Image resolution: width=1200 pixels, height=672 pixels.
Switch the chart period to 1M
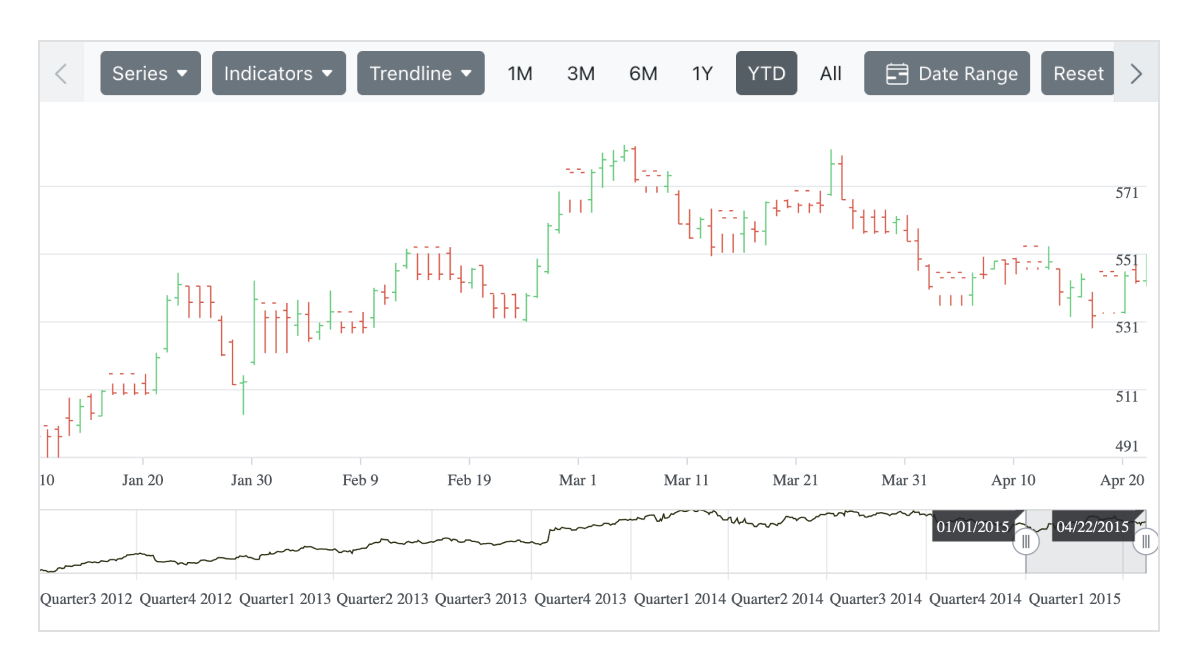(x=520, y=72)
